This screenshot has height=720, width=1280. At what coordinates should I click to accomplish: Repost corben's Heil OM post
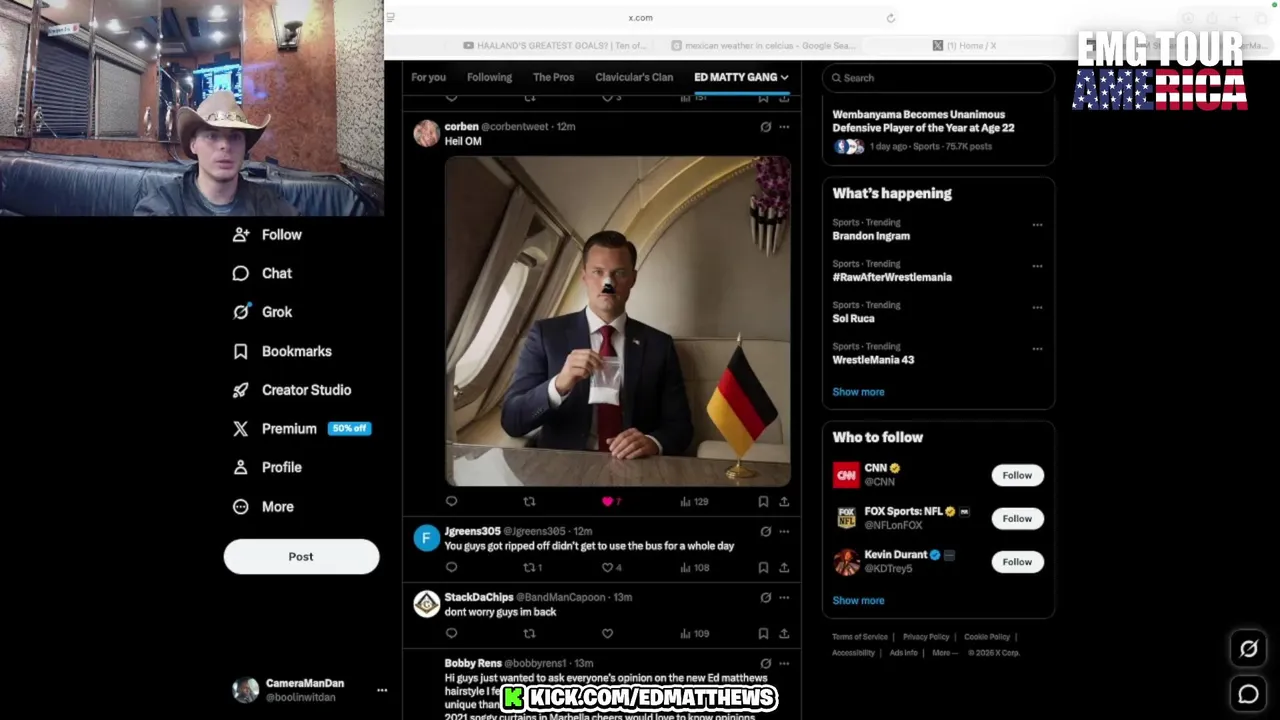click(x=529, y=501)
